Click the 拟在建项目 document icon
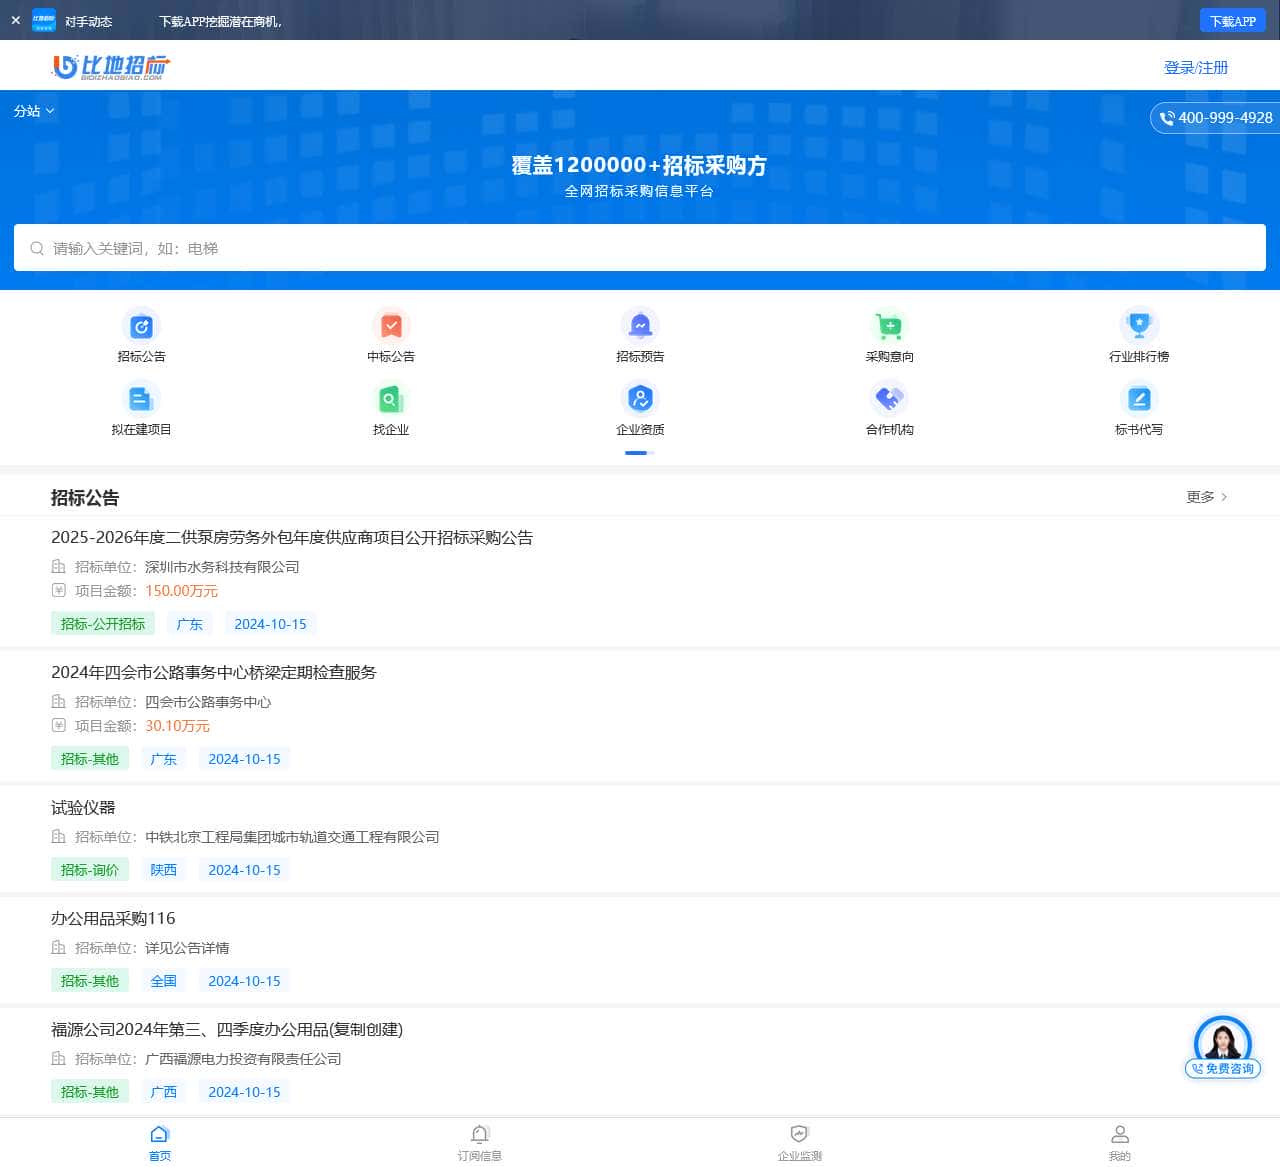 click(x=141, y=400)
